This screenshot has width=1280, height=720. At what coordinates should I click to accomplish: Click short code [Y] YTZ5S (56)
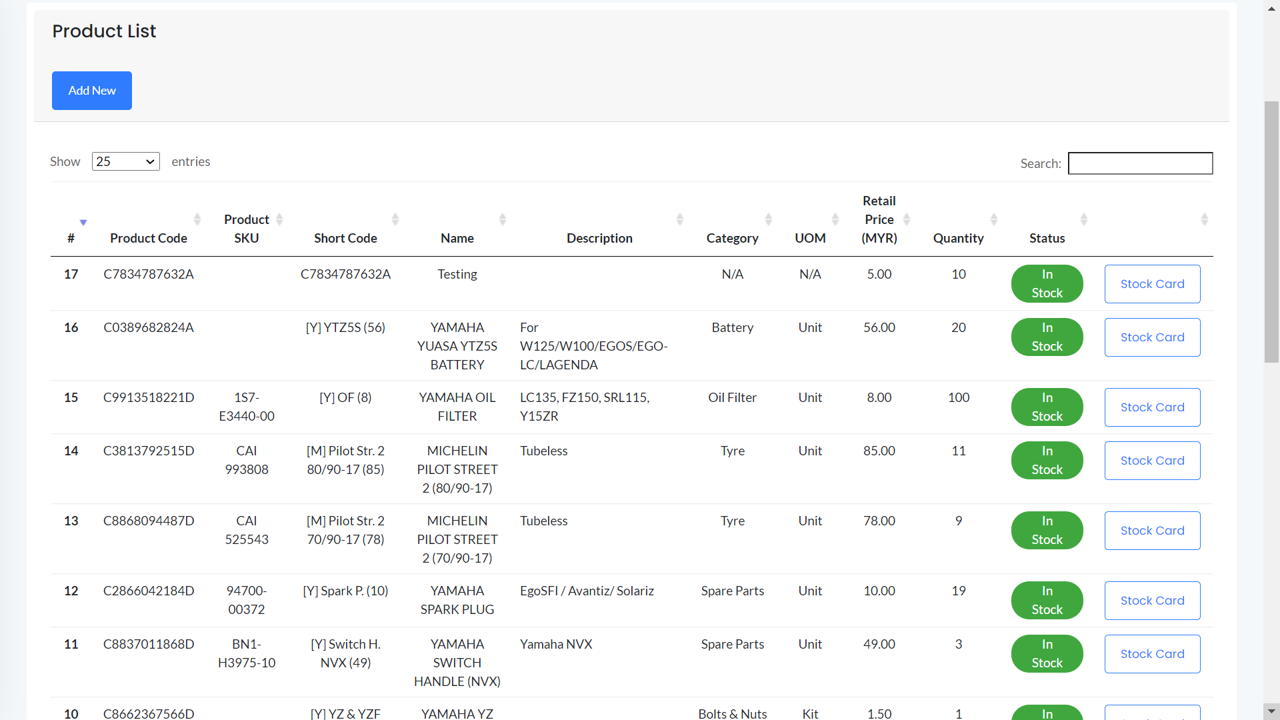tap(345, 327)
